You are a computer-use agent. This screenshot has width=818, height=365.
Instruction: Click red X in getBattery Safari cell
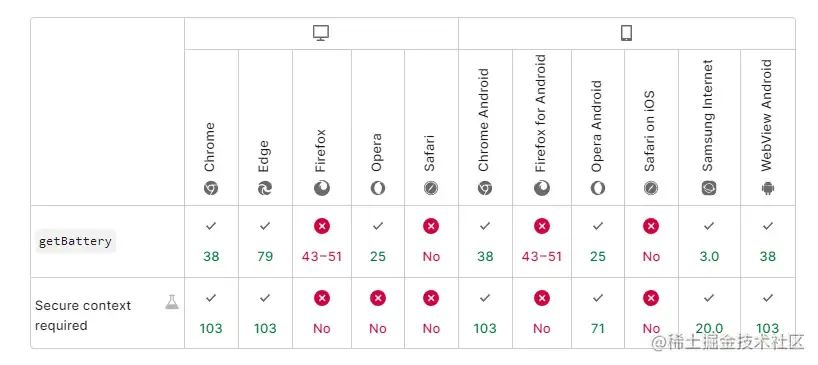(431, 226)
